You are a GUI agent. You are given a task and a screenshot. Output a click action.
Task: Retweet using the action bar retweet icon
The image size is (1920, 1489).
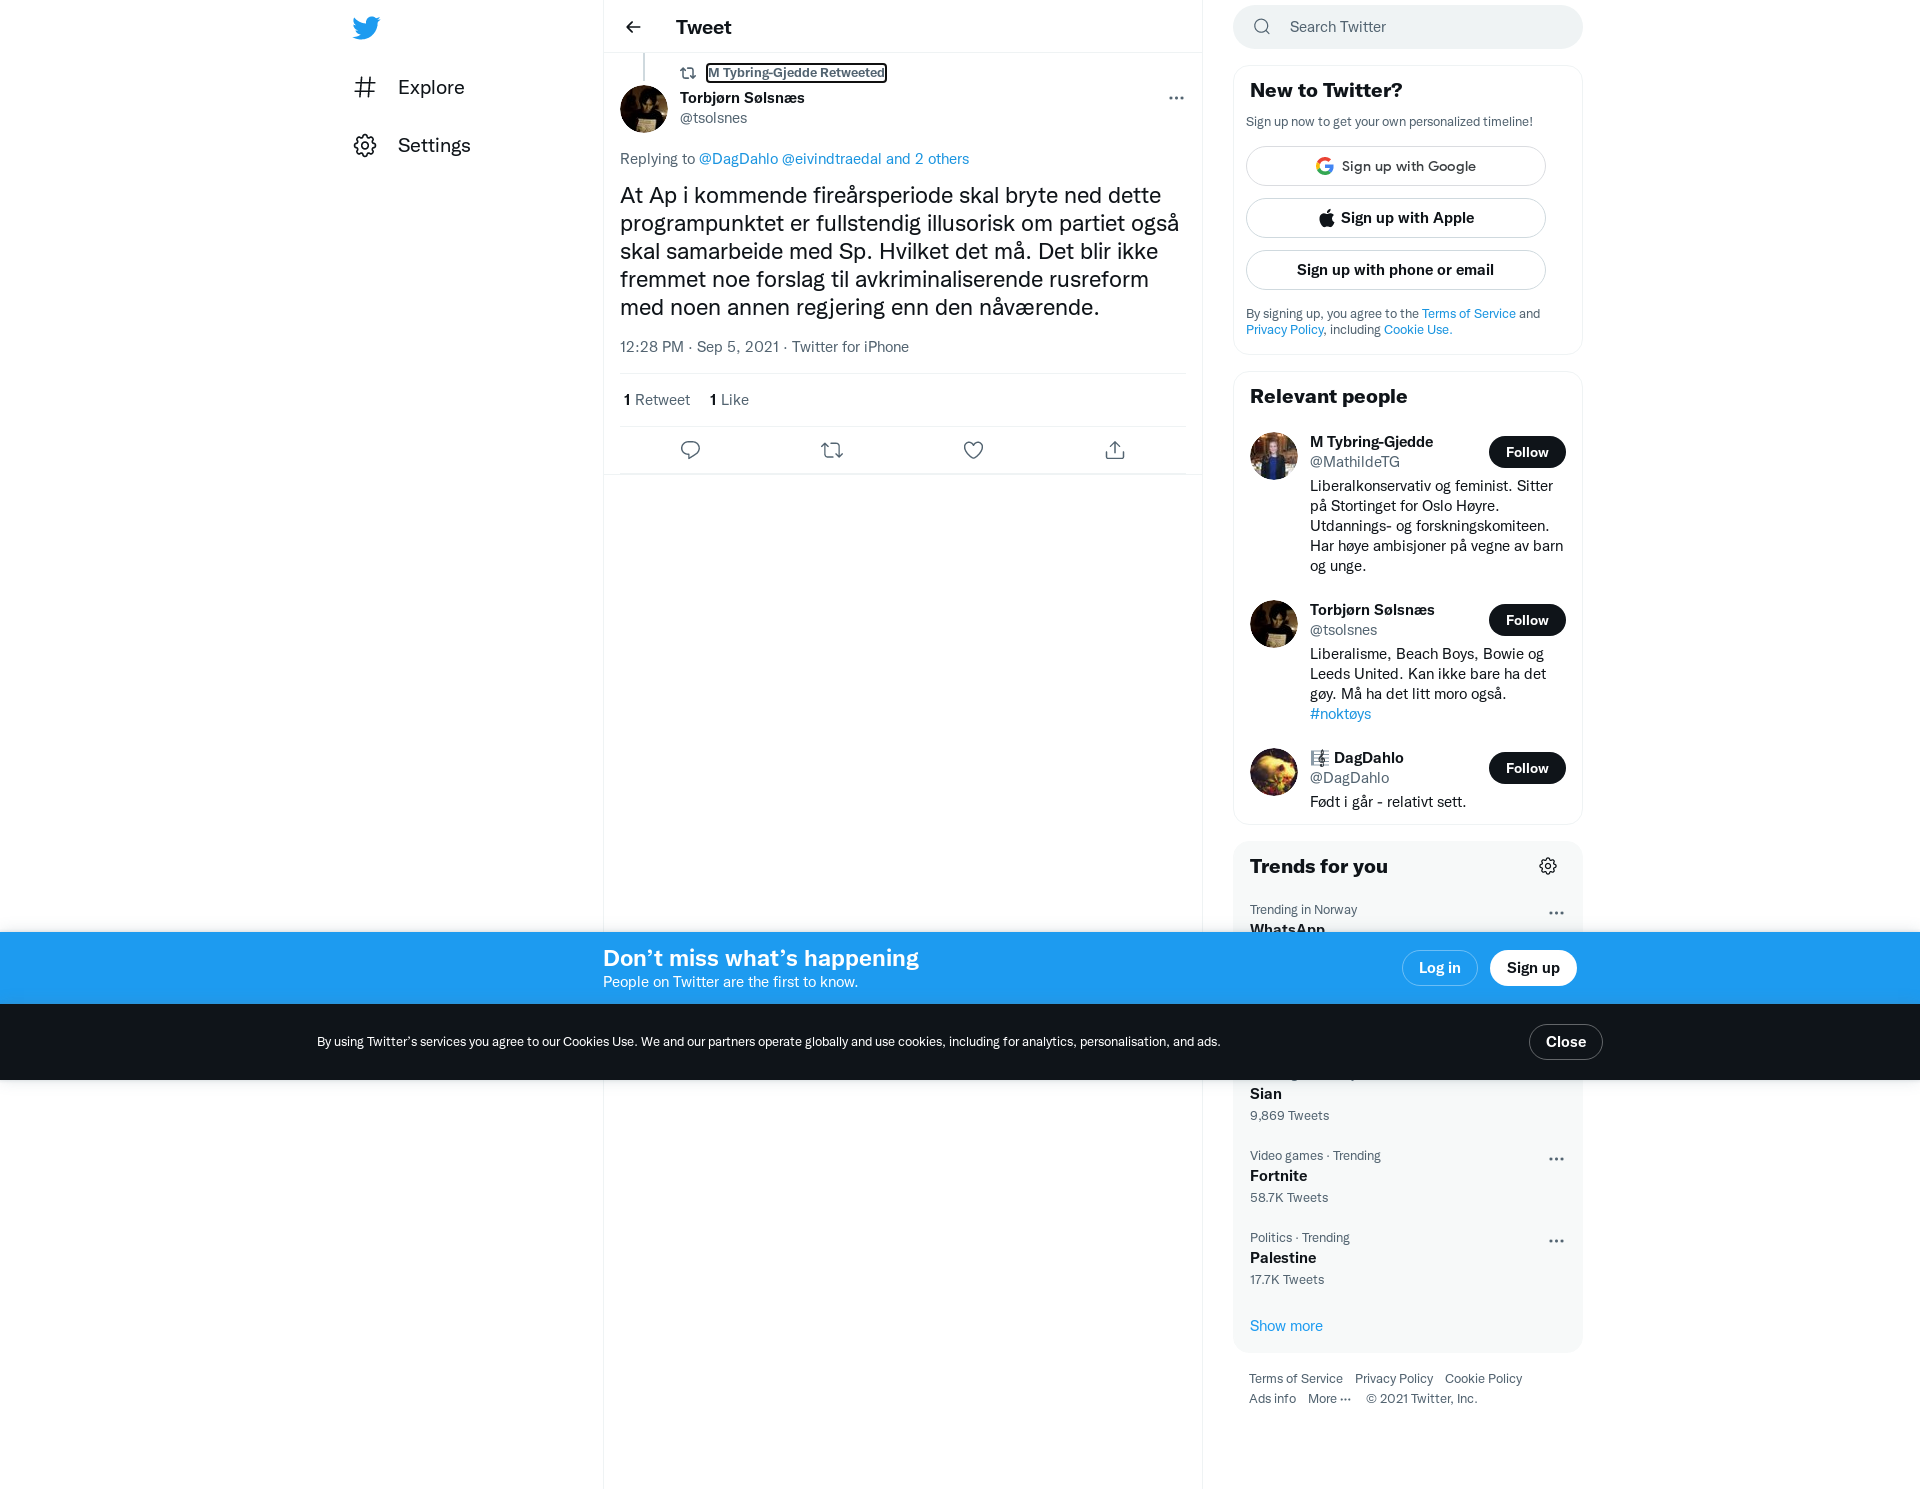pyautogui.click(x=832, y=450)
